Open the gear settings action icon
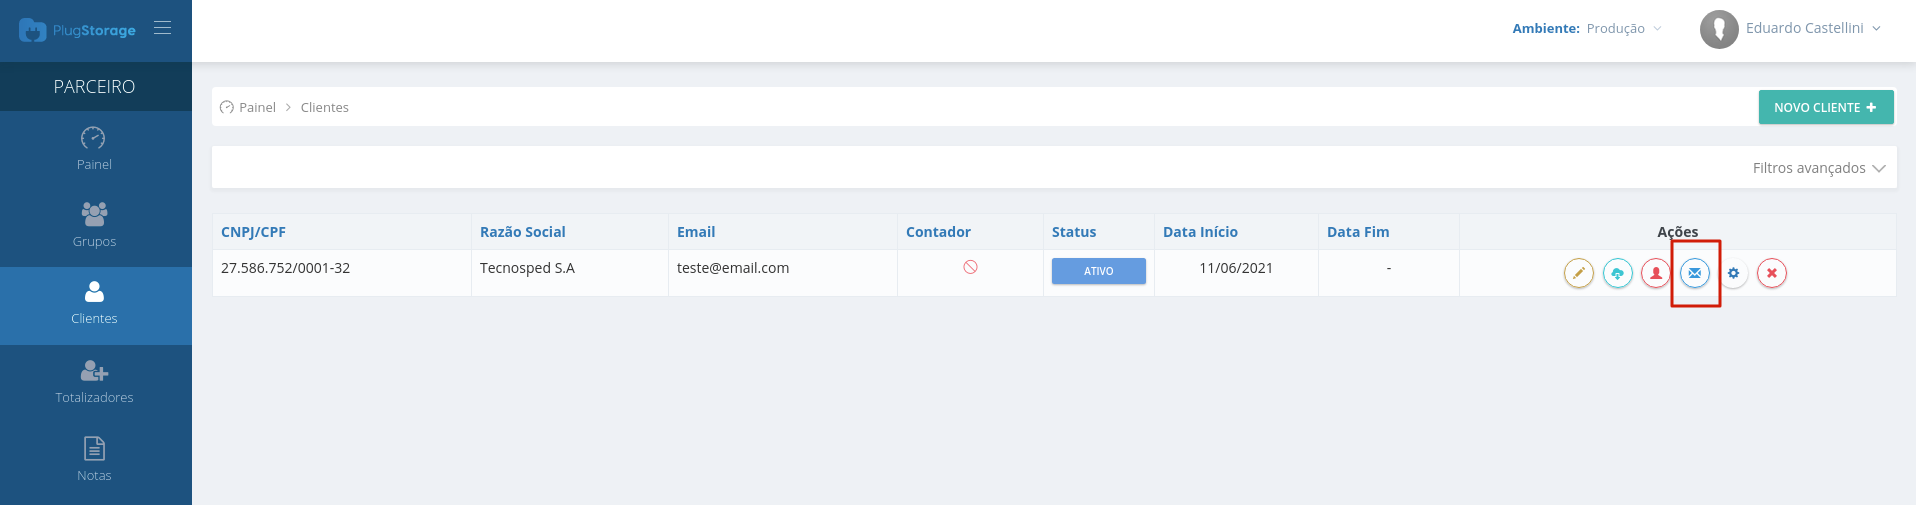This screenshot has height=505, width=1916. tap(1734, 273)
